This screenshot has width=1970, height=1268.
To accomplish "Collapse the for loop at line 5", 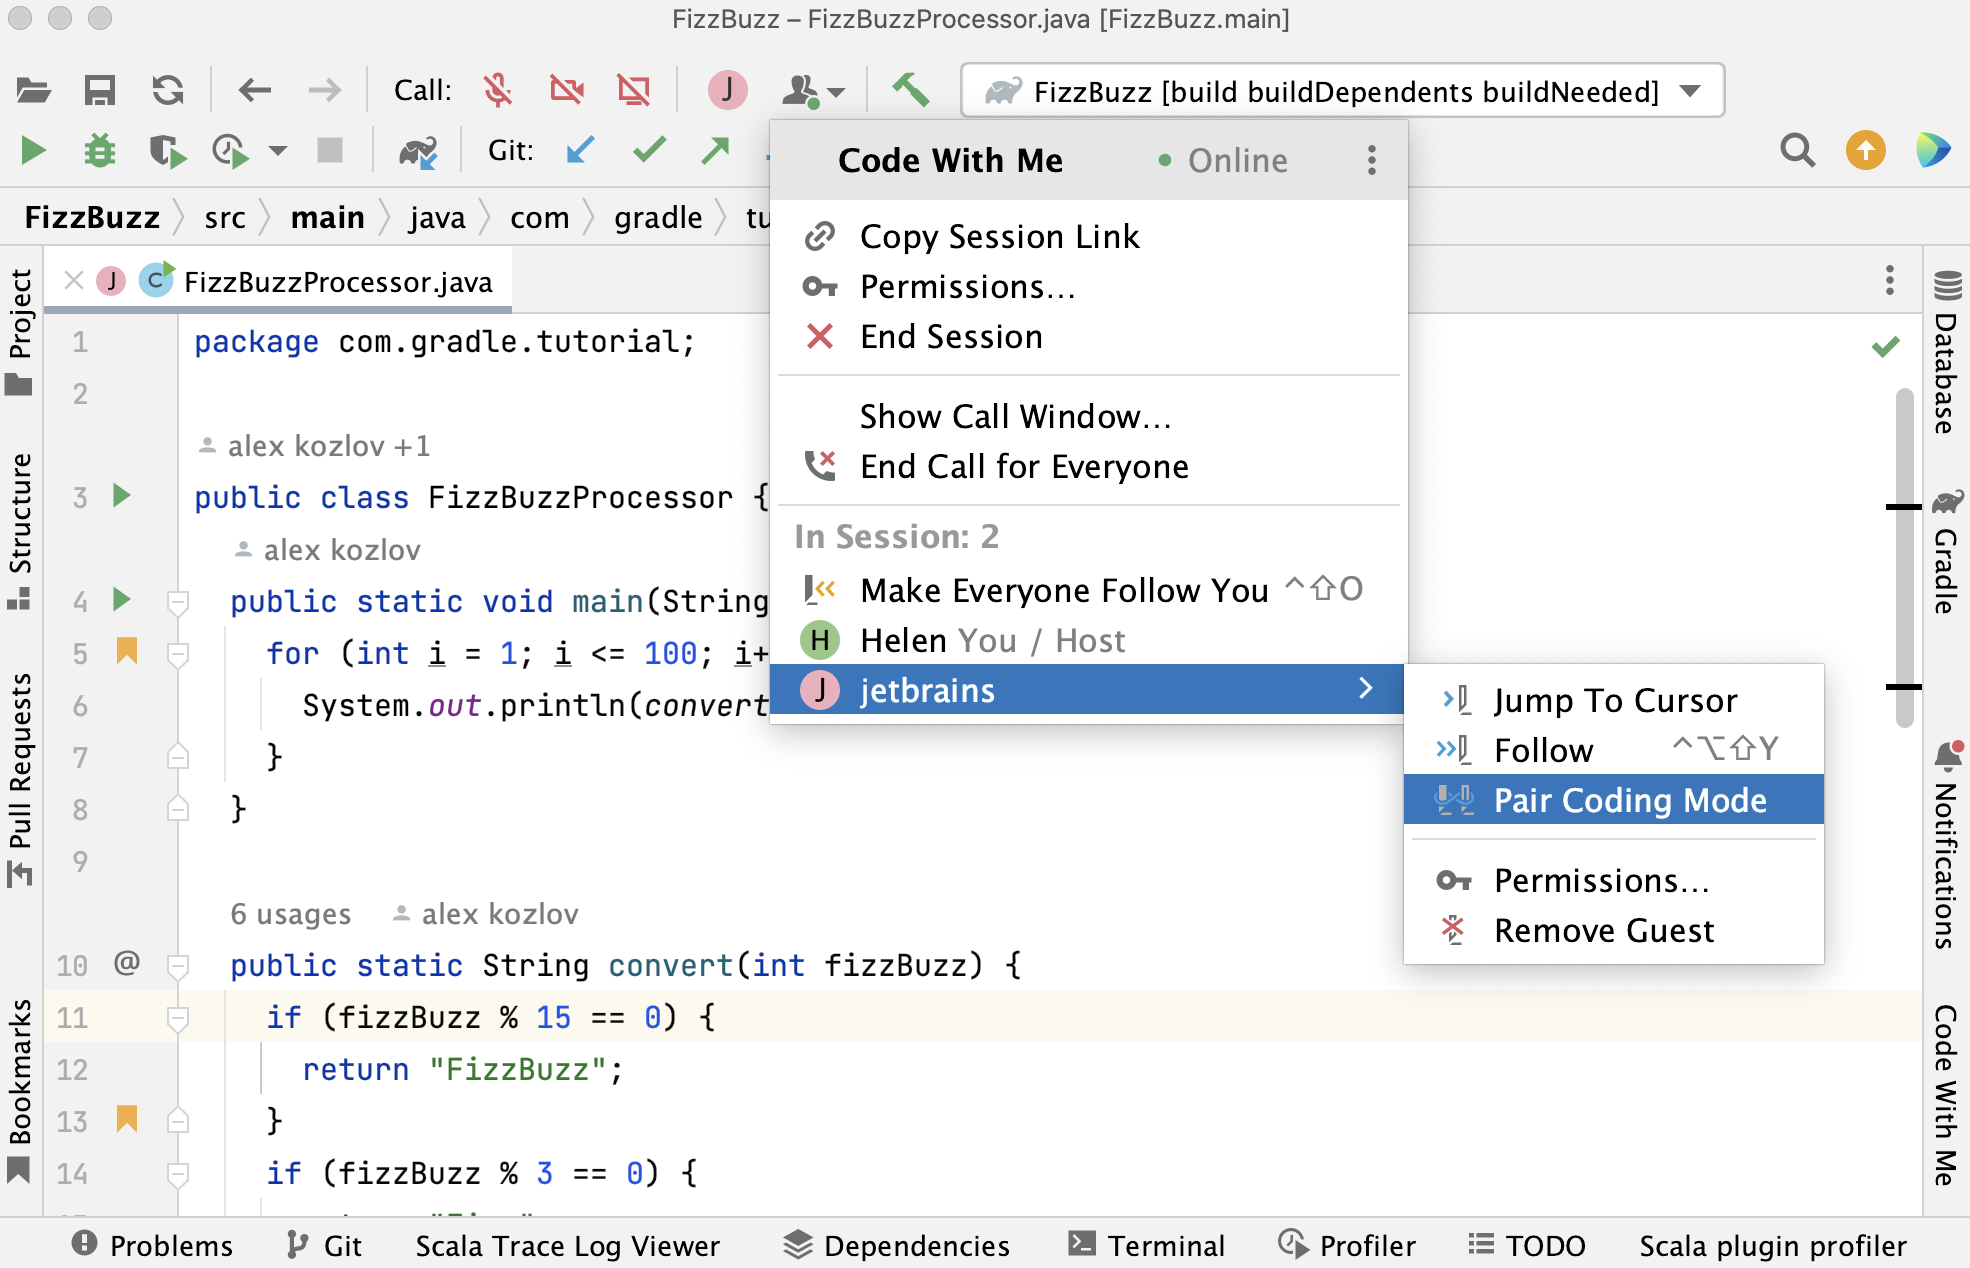I will pos(178,655).
